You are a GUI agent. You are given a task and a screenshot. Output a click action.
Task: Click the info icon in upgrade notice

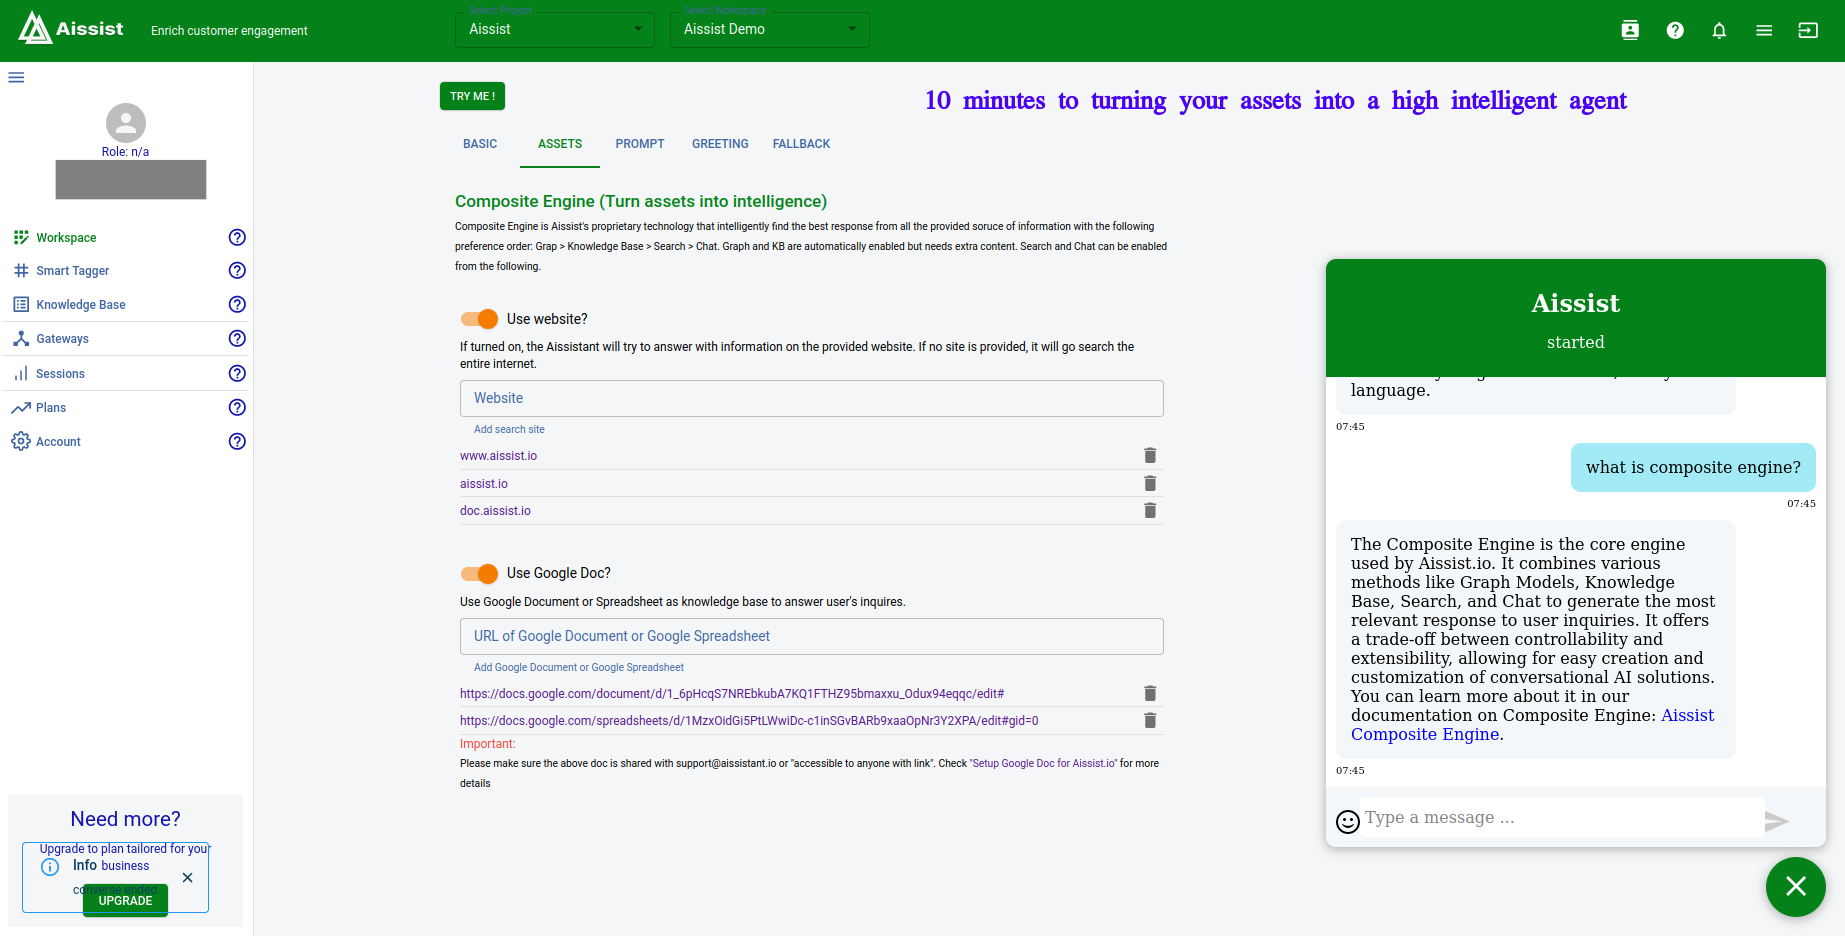pos(50,867)
